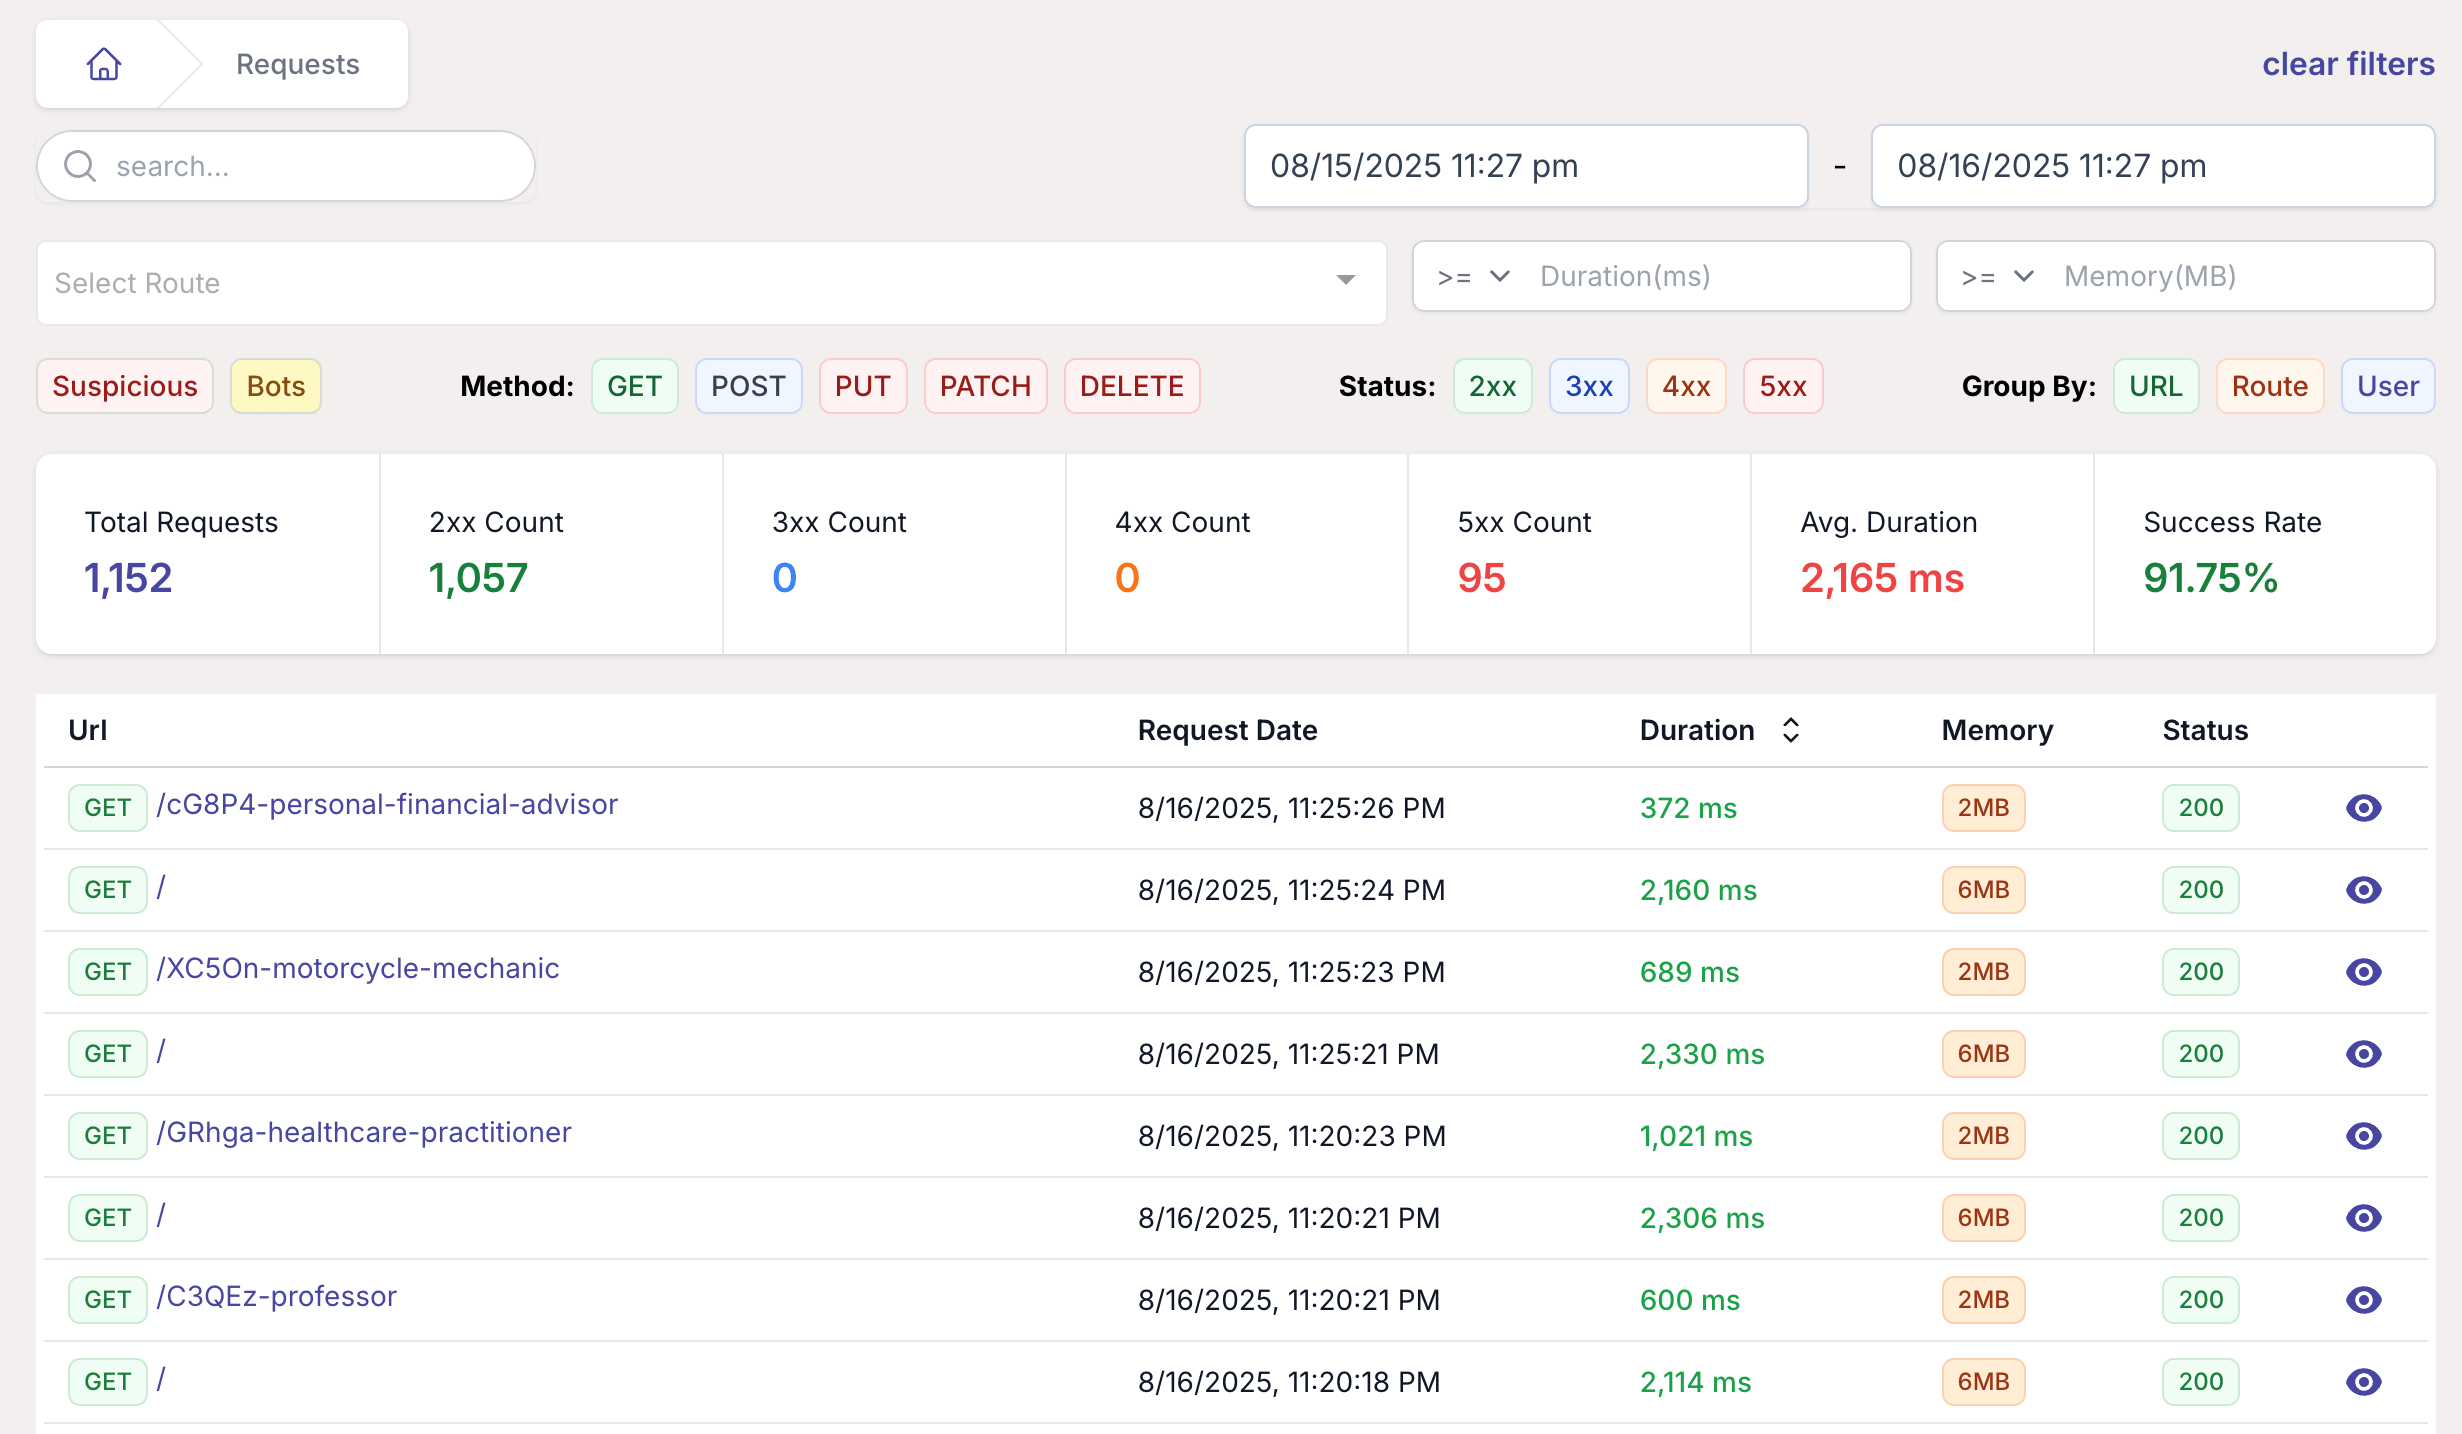The width and height of the screenshot is (2462, 1434).
Task: Click the 1,021 ms duration cell
Action: coord(1696,1136)
